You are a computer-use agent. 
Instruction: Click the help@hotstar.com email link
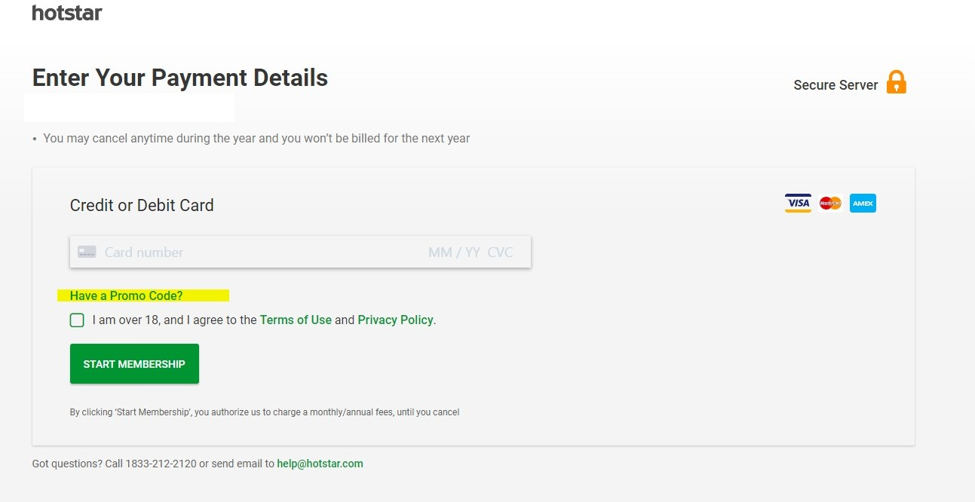point(320,464)
